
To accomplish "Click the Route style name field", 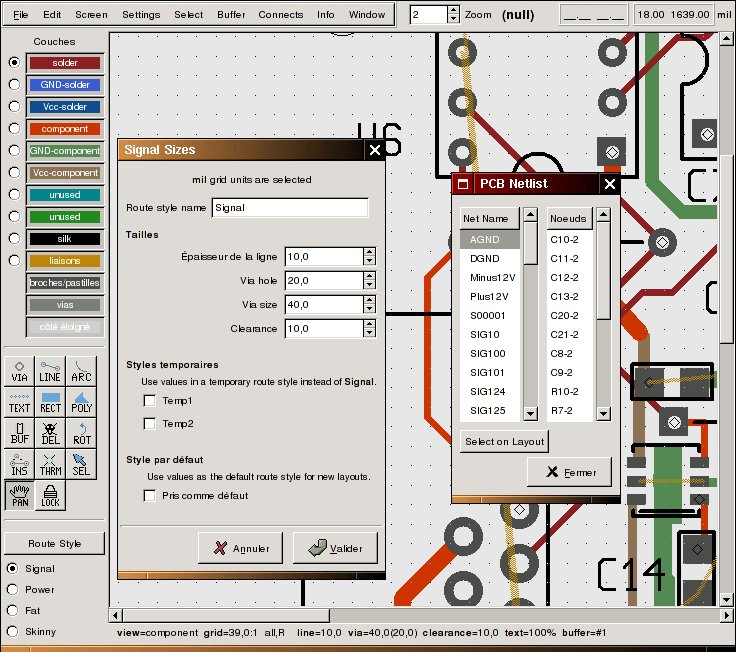I will 290,208.
